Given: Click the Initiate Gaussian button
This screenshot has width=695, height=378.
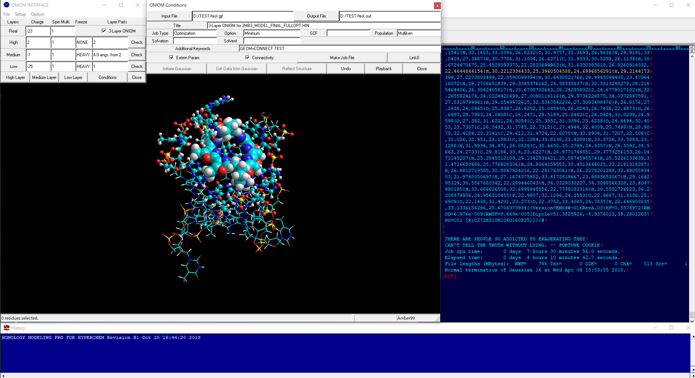Looking at the screenshot, I should pyautogui.click(x=177, y=69).
